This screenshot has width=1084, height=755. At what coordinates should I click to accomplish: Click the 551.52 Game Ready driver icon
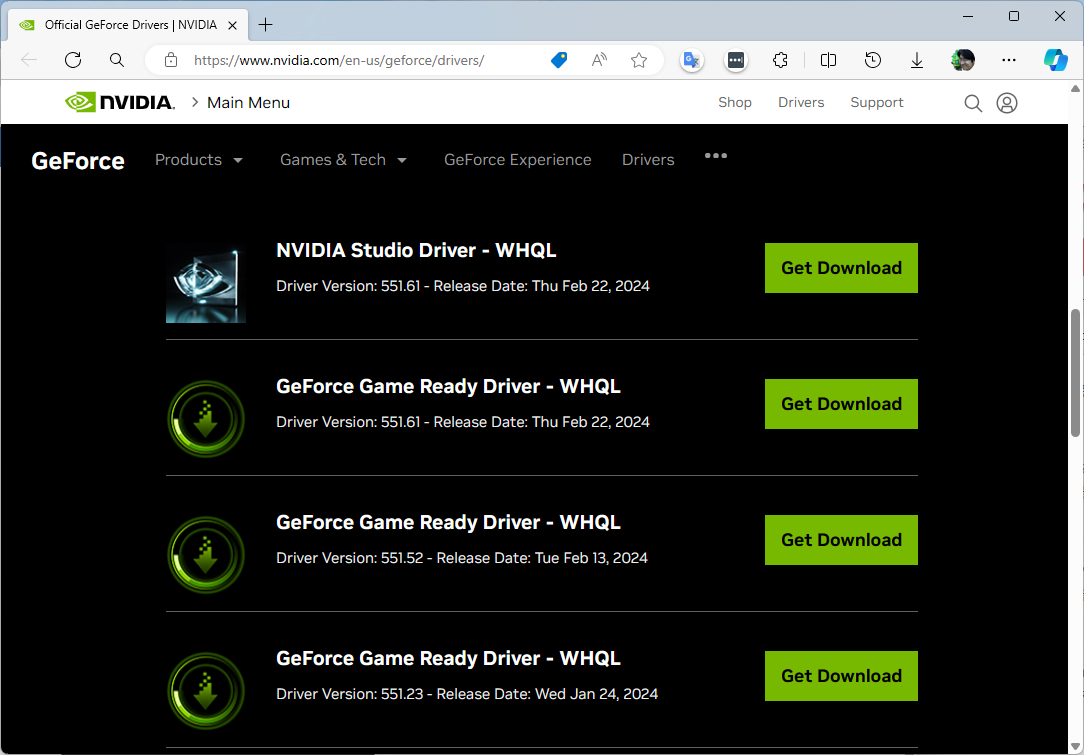(206, 554)
